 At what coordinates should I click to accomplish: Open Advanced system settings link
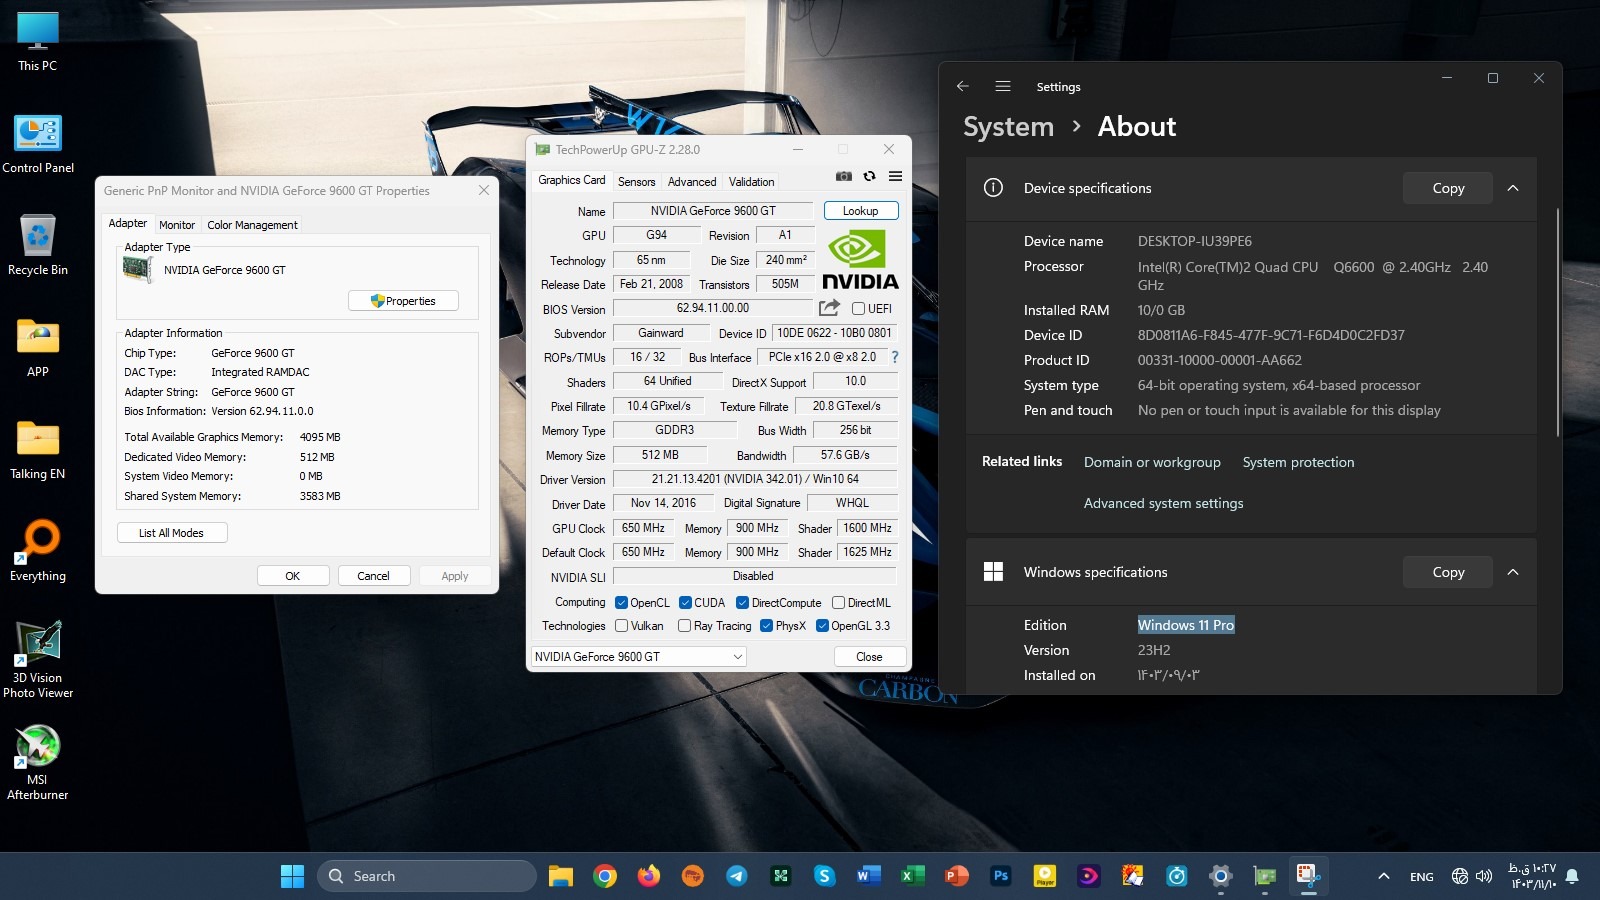point(1163,503)
